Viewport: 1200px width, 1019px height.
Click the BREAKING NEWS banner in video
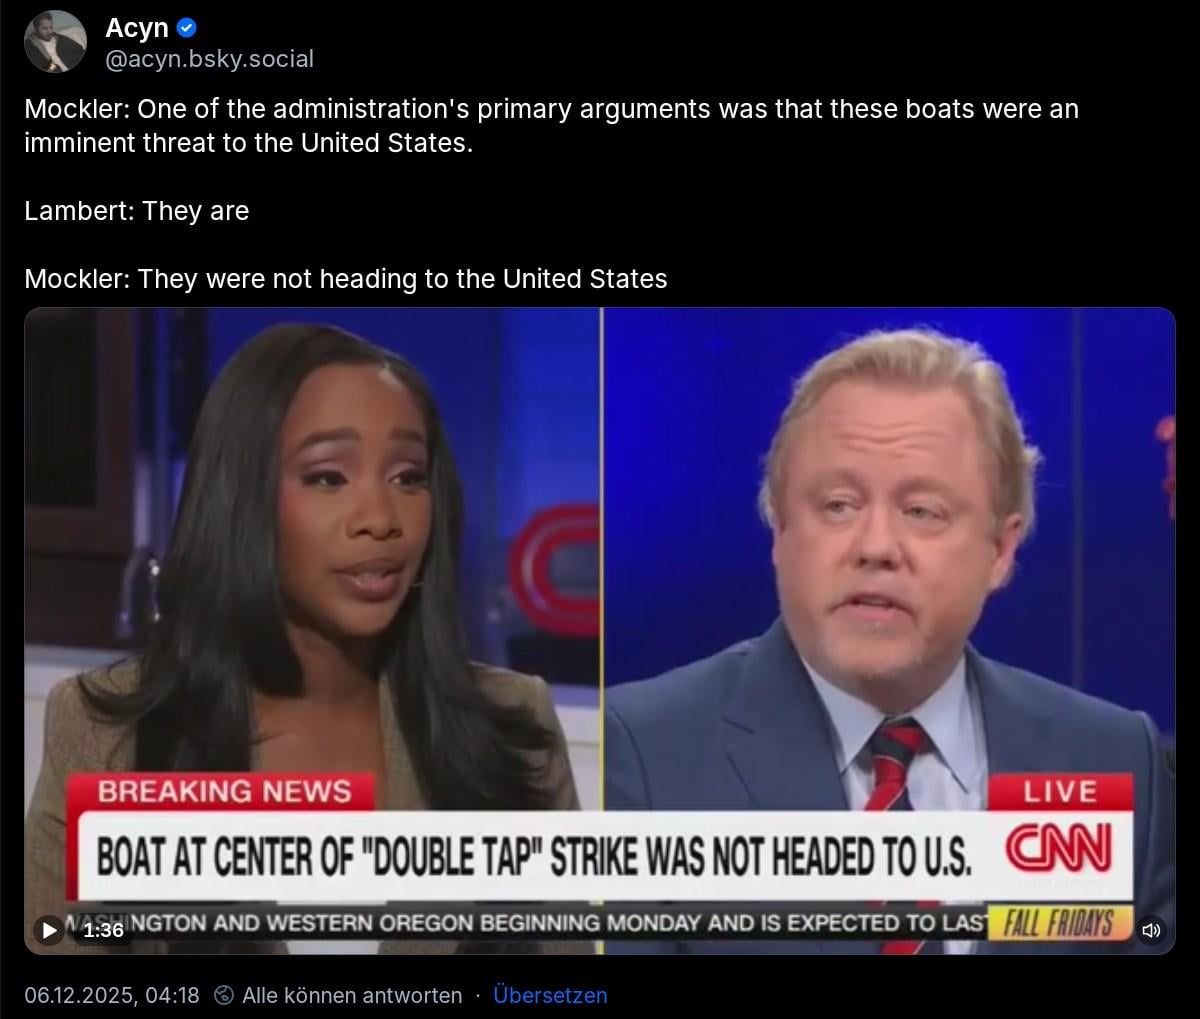[224, 792]
